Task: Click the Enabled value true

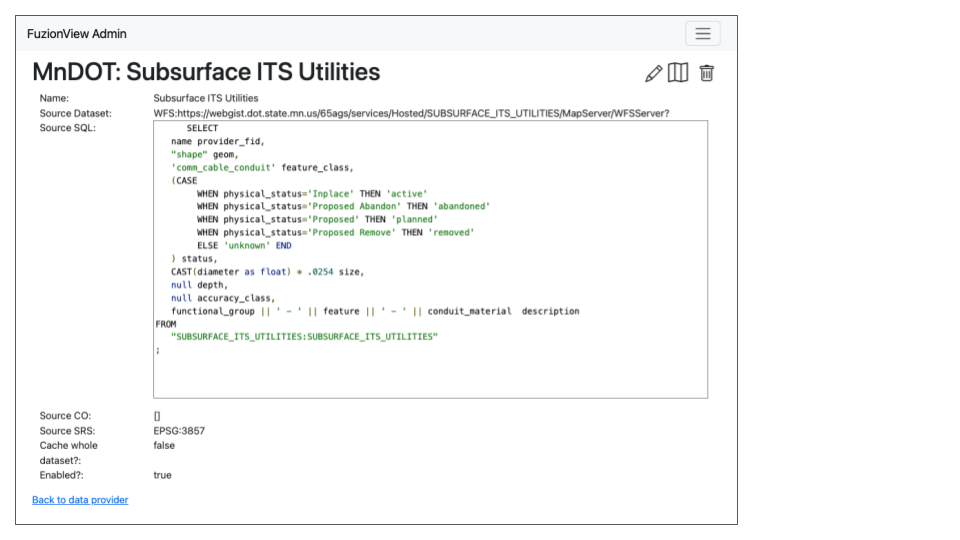Action: (162, 475)
